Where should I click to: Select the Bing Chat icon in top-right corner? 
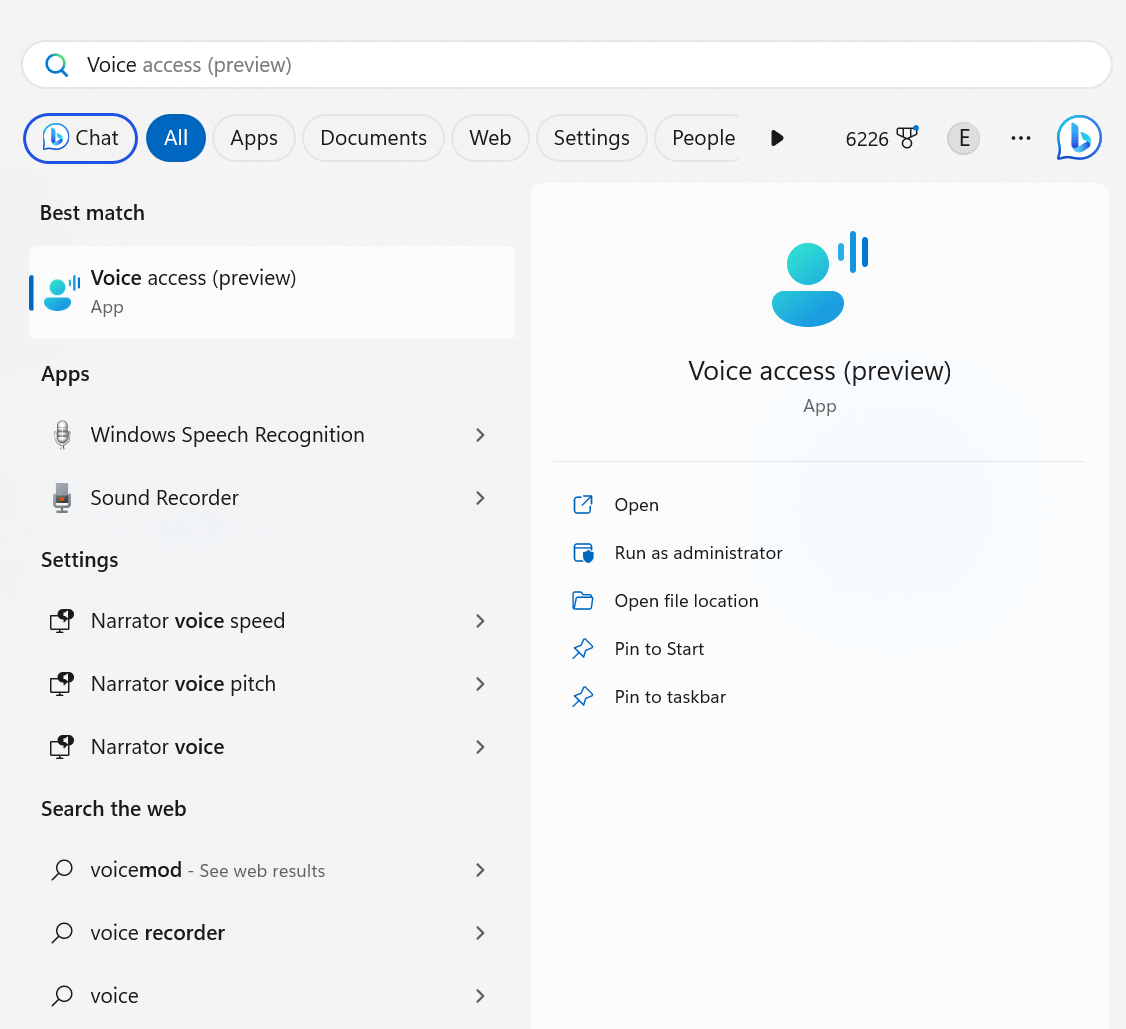[1078, 138]
